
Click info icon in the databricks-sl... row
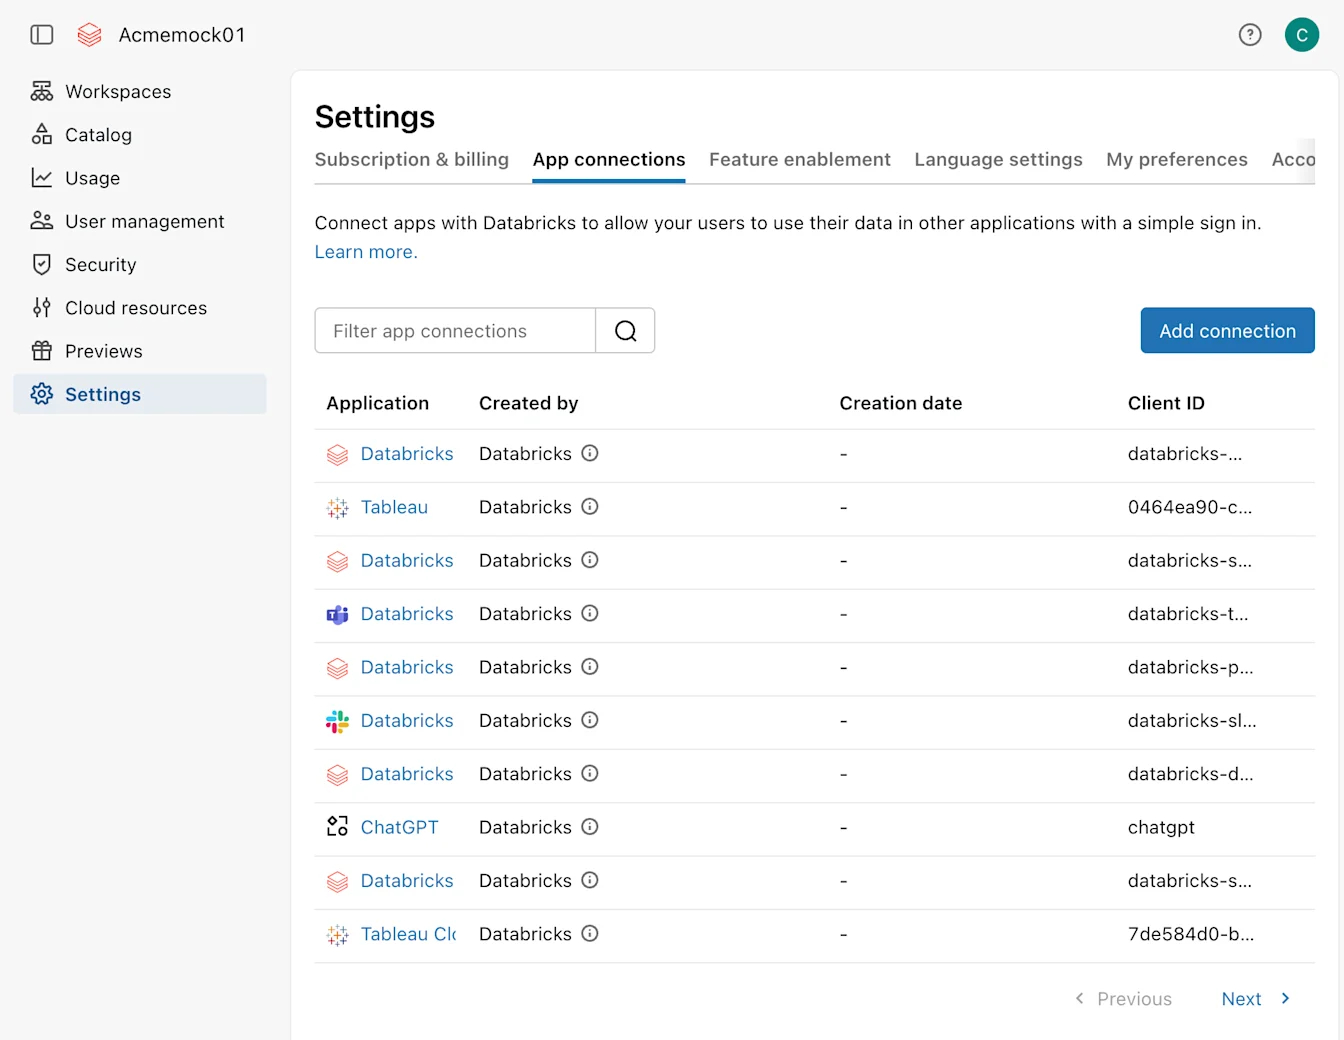[x=590, y=720]
